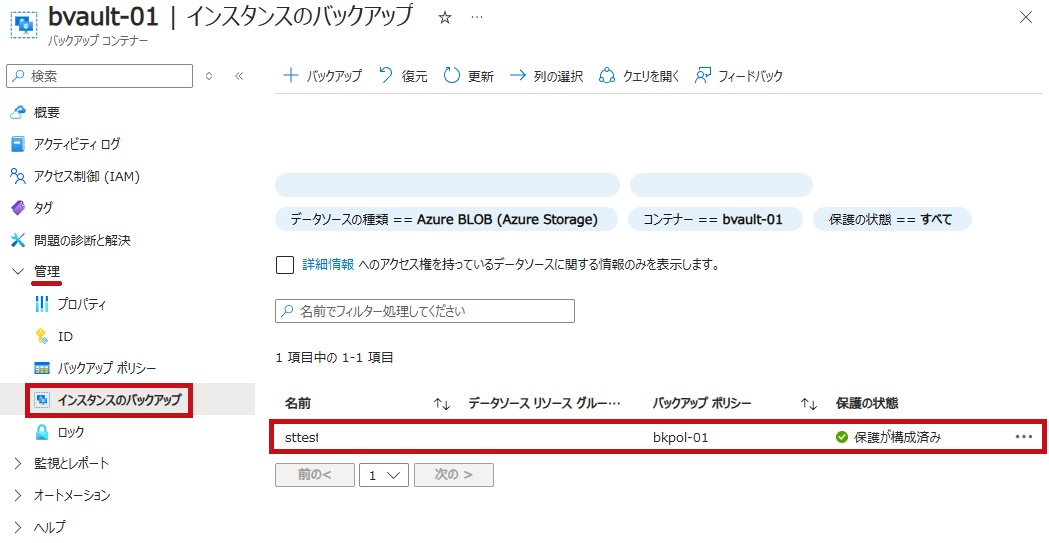Viewport: 1049px width, 543px height.
Task: Click bkpol-01 policy cell
Action: click(680, 437)
